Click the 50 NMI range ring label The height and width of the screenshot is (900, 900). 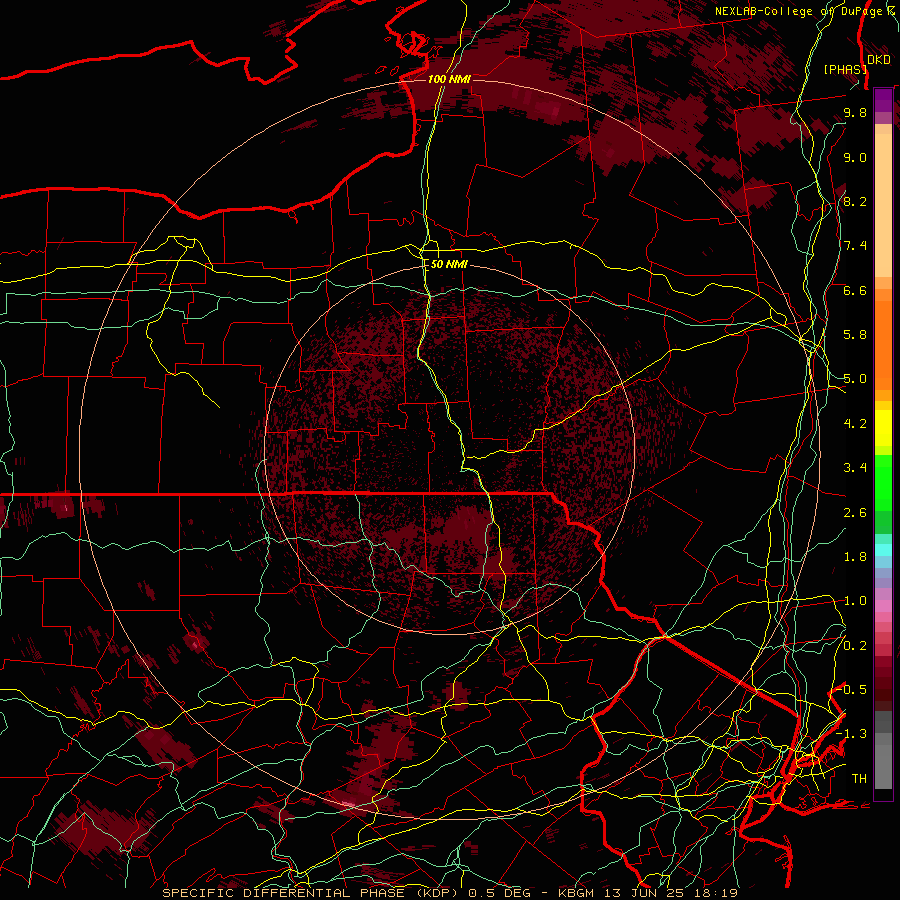[449, 265]
